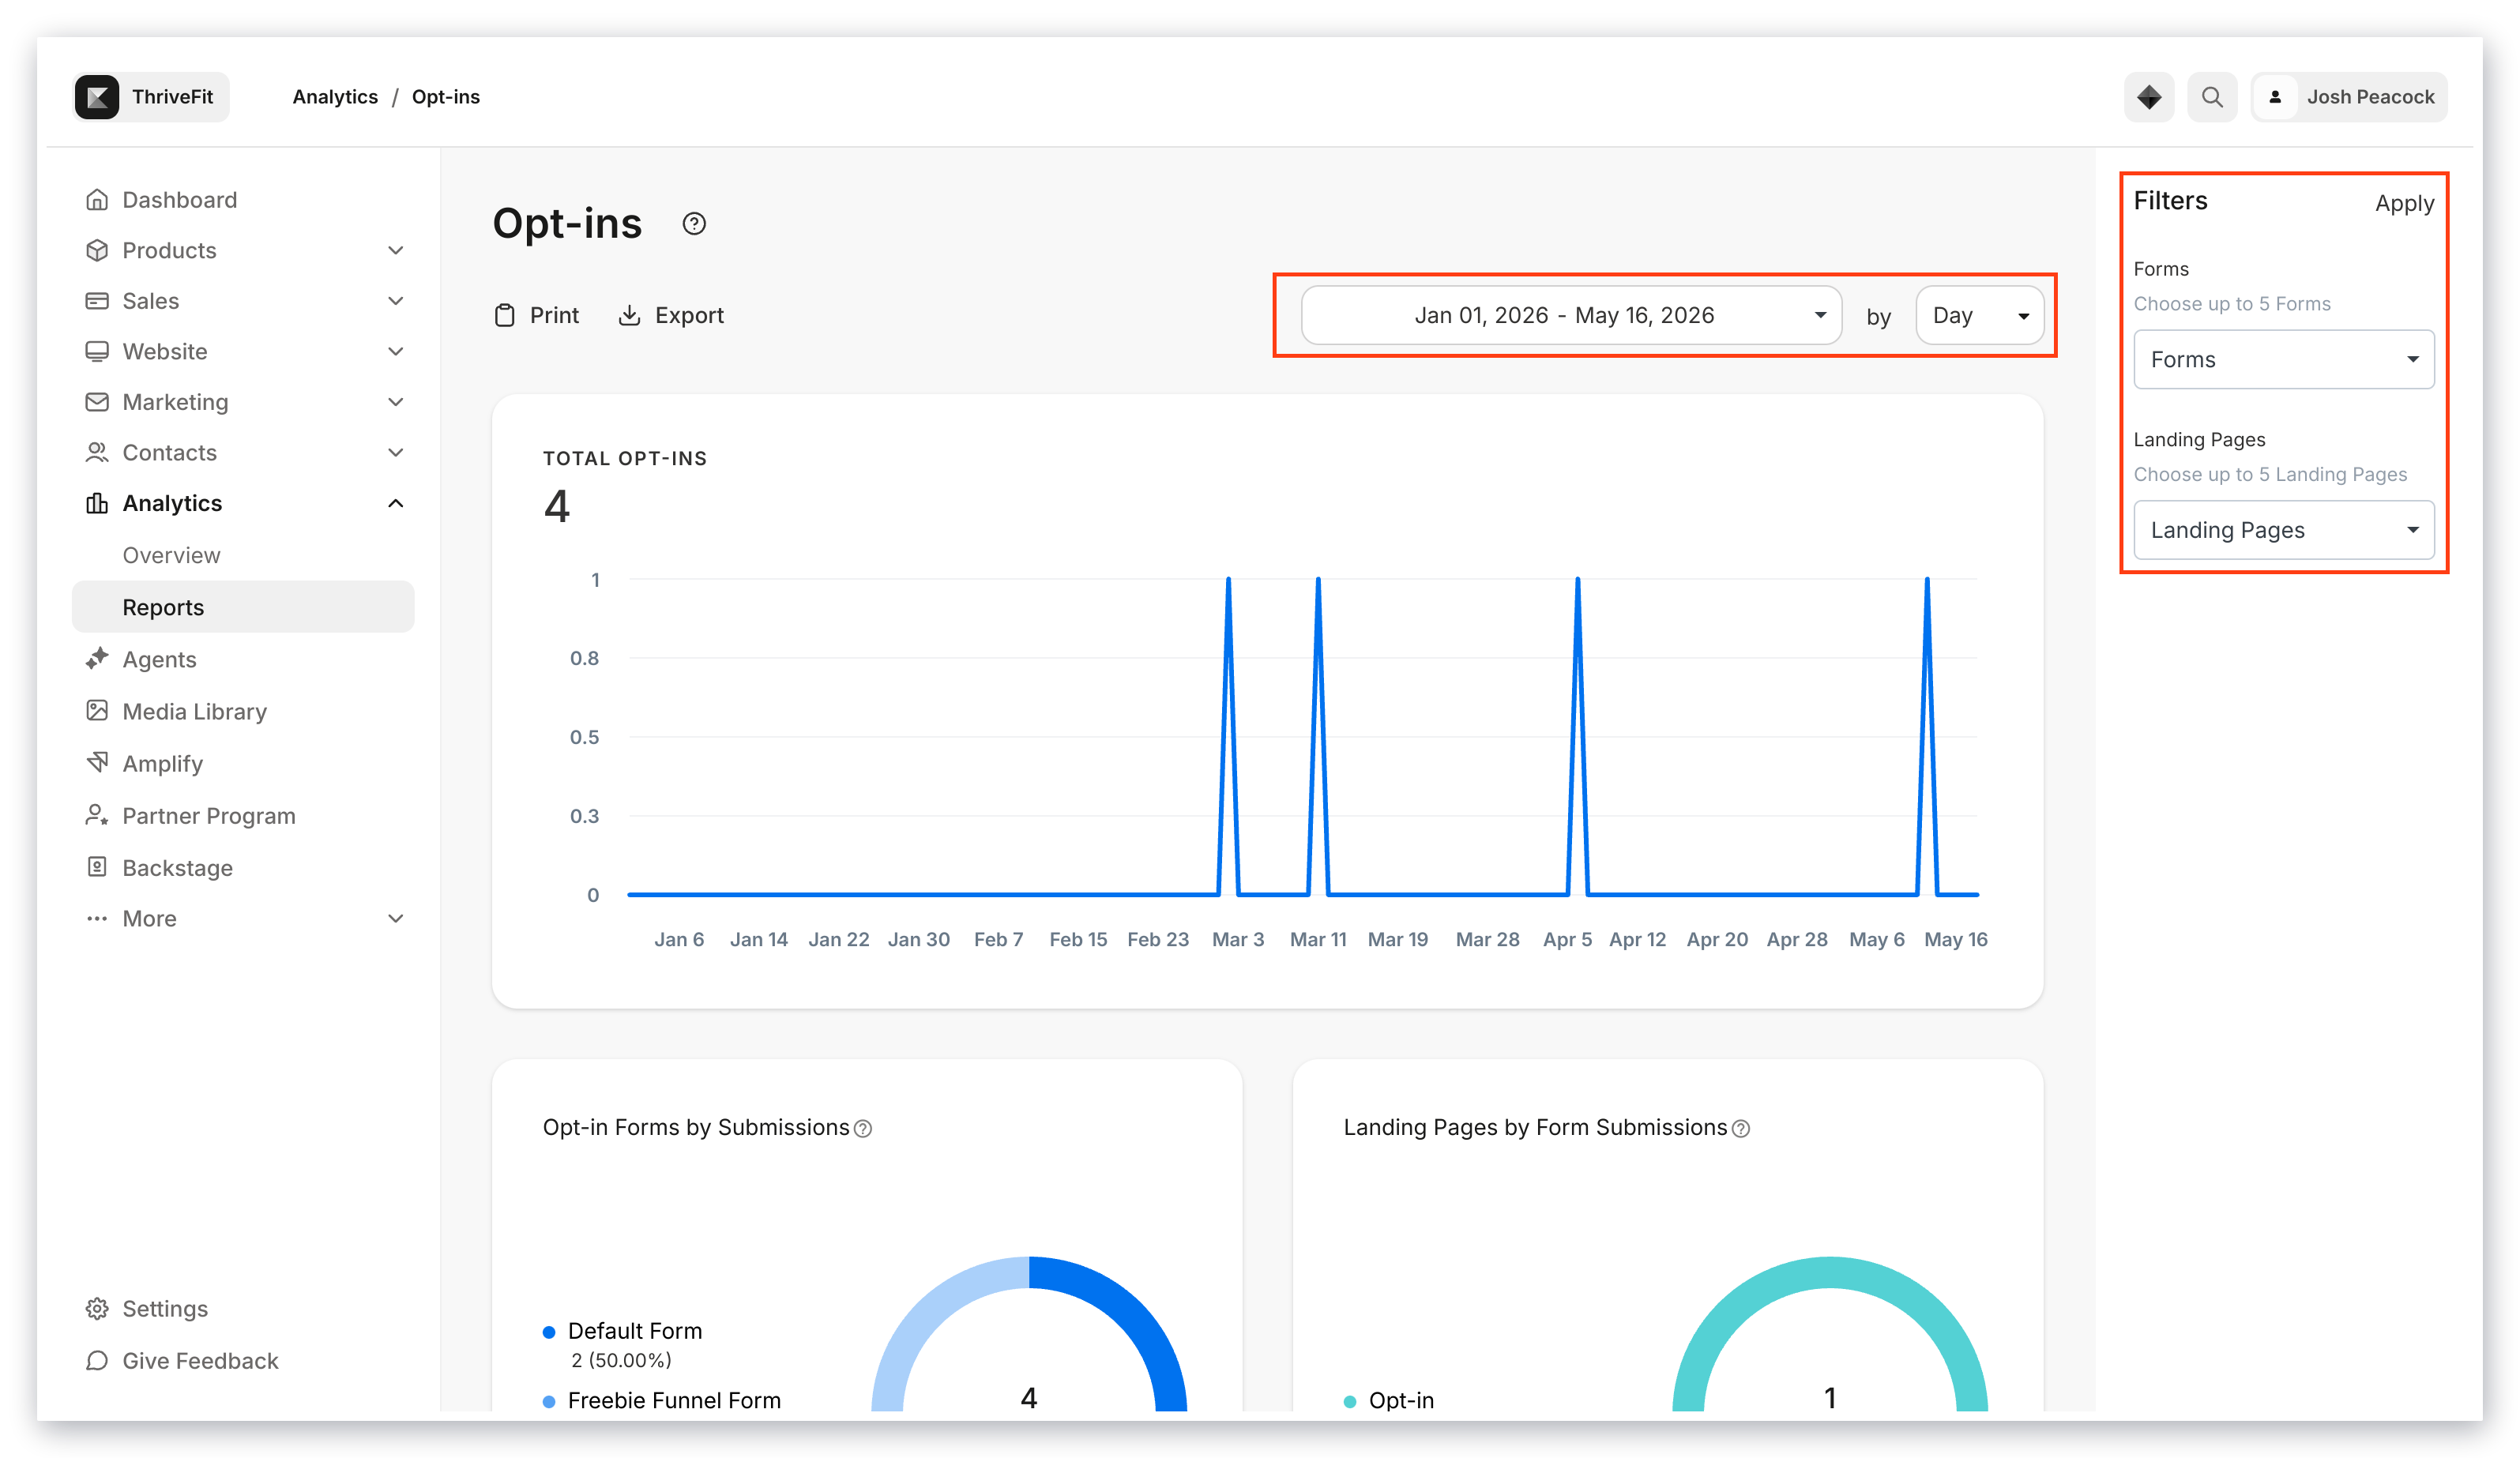Click the help icon next to Opt-ins title
This screenshot has height=1458, width=2520.
(x=694, y=224)
